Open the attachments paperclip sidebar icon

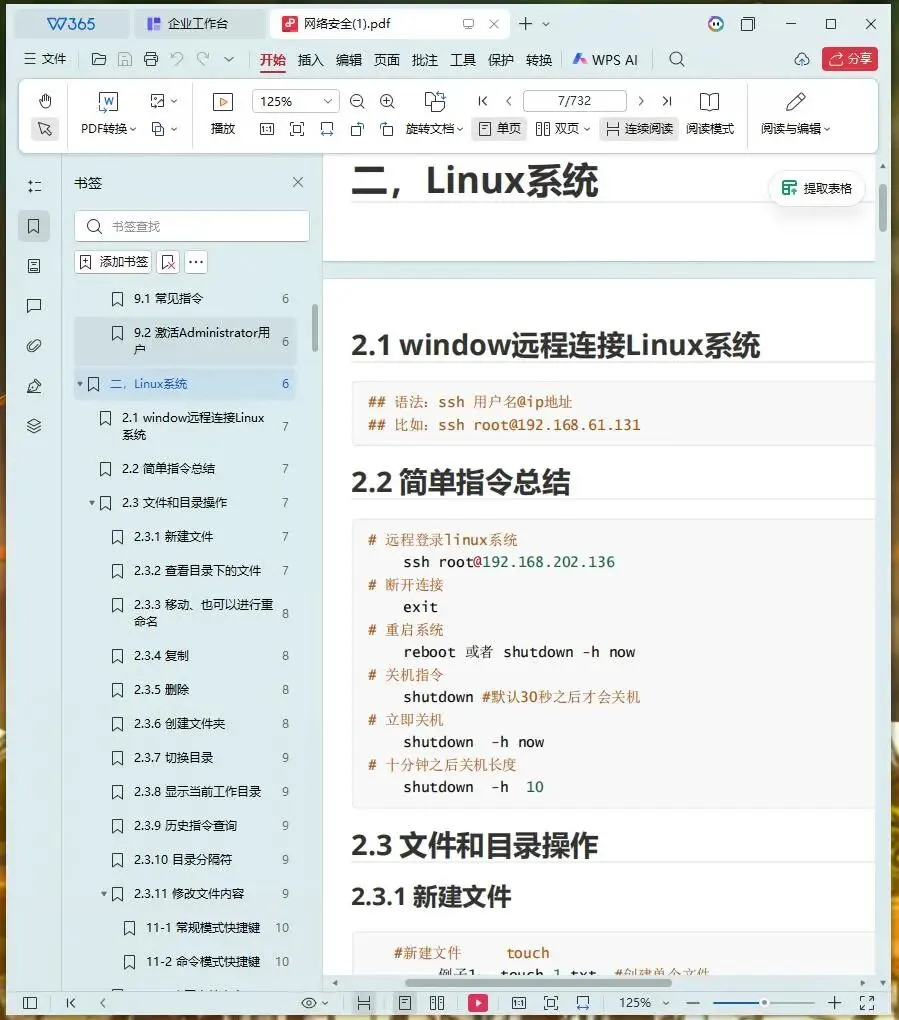click(x=34, y=345)
